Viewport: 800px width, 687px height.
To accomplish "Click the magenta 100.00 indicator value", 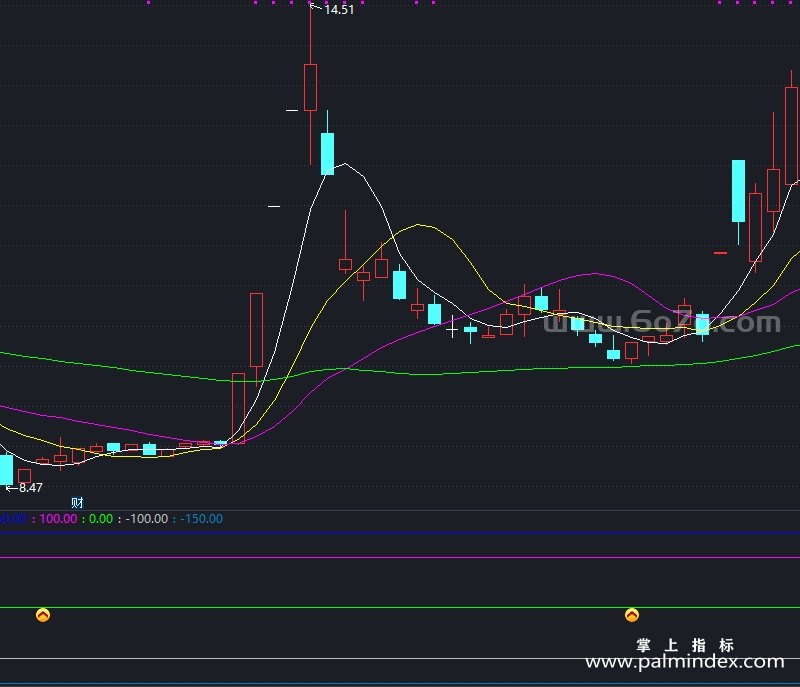I will [x=58, y=519].
